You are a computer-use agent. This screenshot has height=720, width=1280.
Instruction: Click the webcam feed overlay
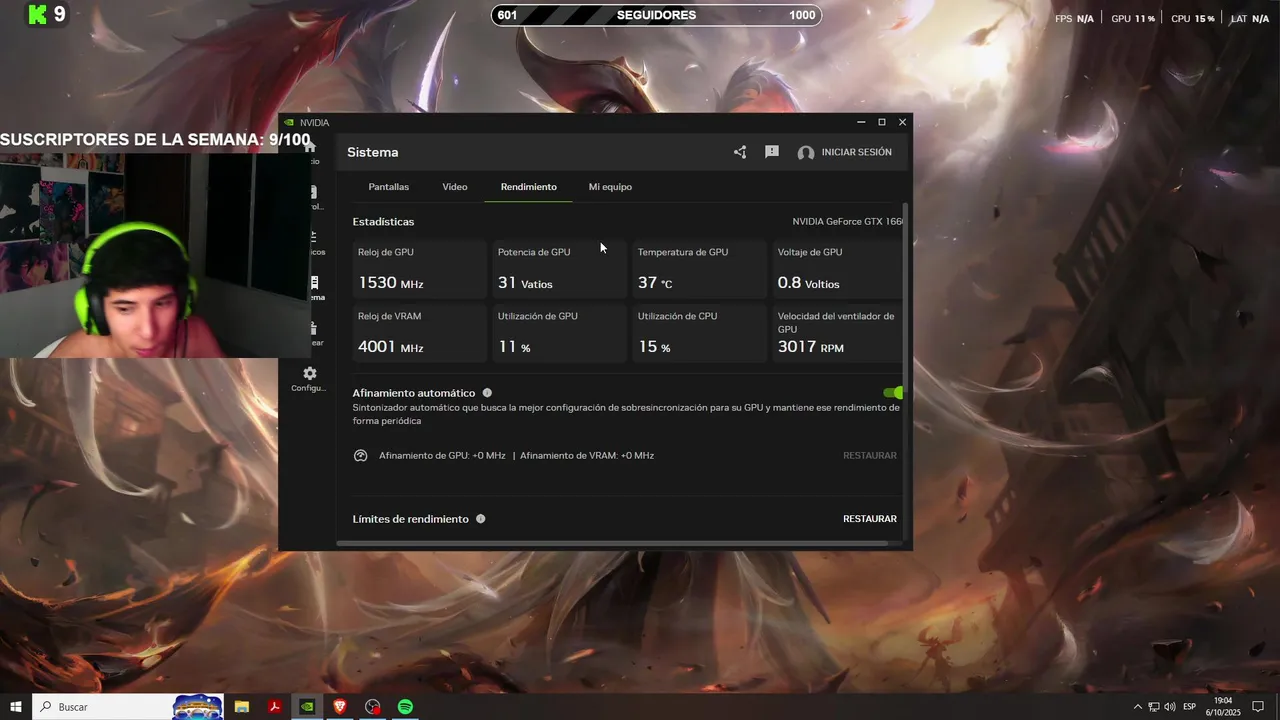[x=153, y=254]
